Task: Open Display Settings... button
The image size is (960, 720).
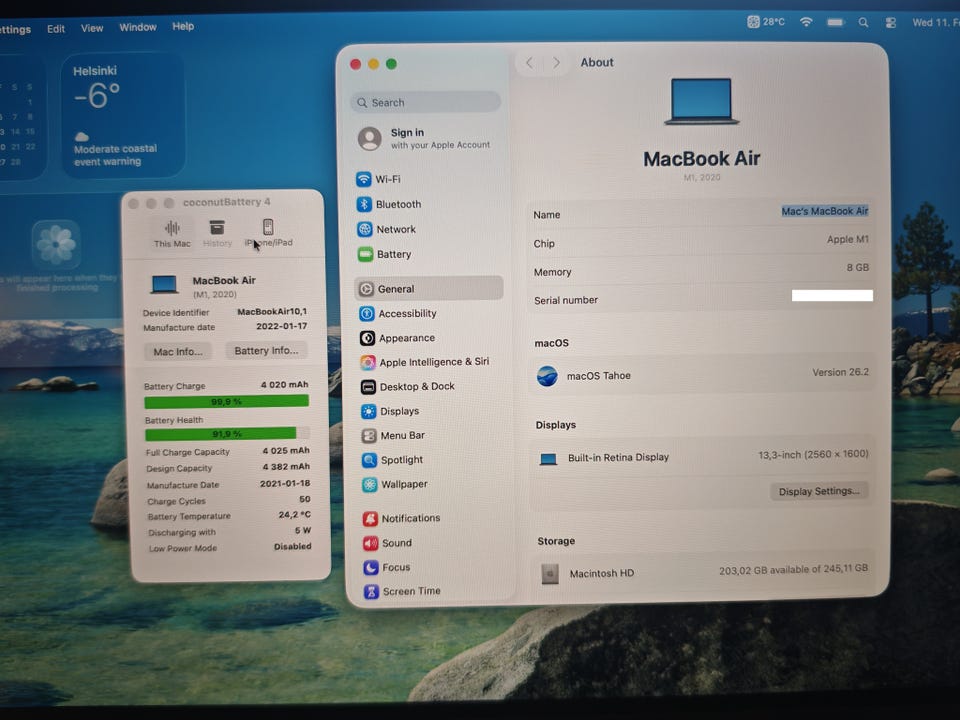Action: [819, 491]
